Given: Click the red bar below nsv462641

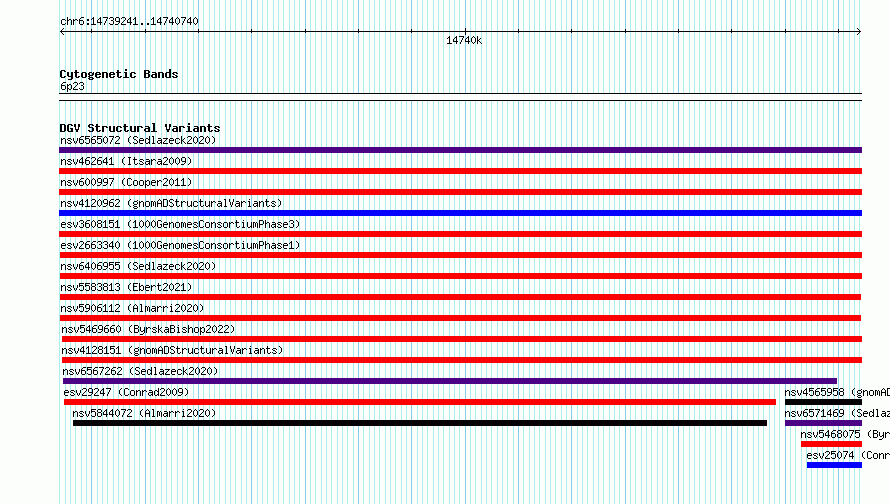Looking at the screenshot, I should (x=460, y=171).
